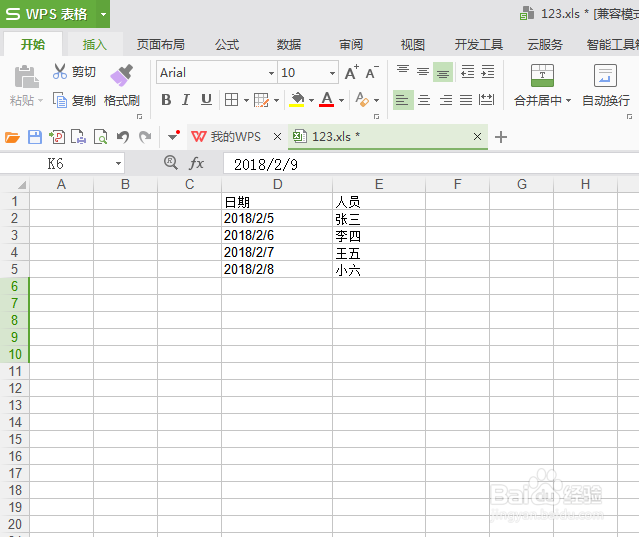Click the Paste clipboard icon
This screenshot has width=639, height=537.
tap(26, 77)
